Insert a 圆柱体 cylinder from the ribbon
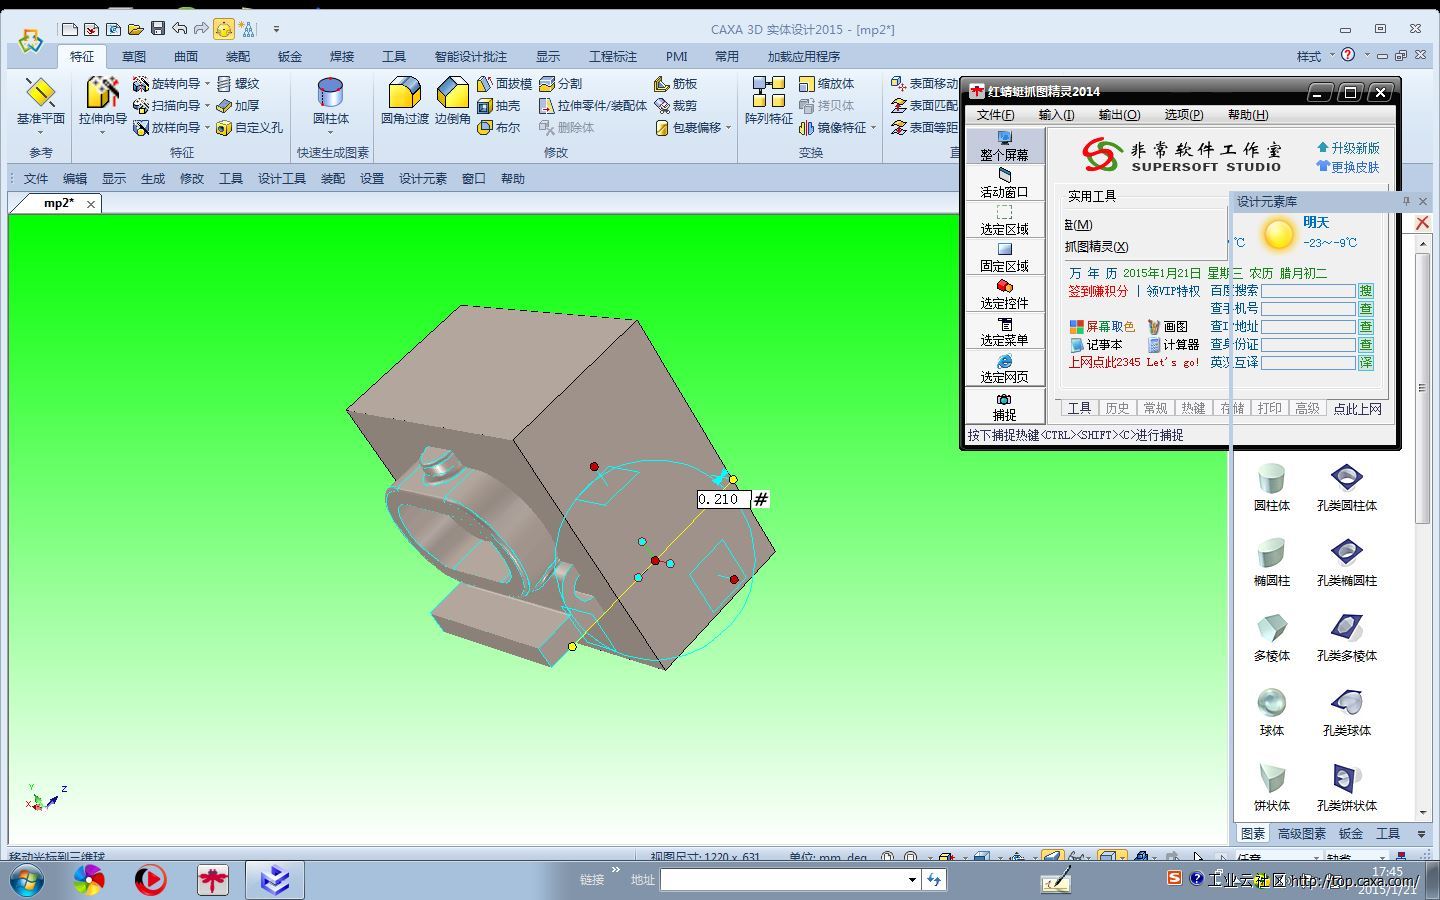The image size is (1440, 900). [330, 101]
